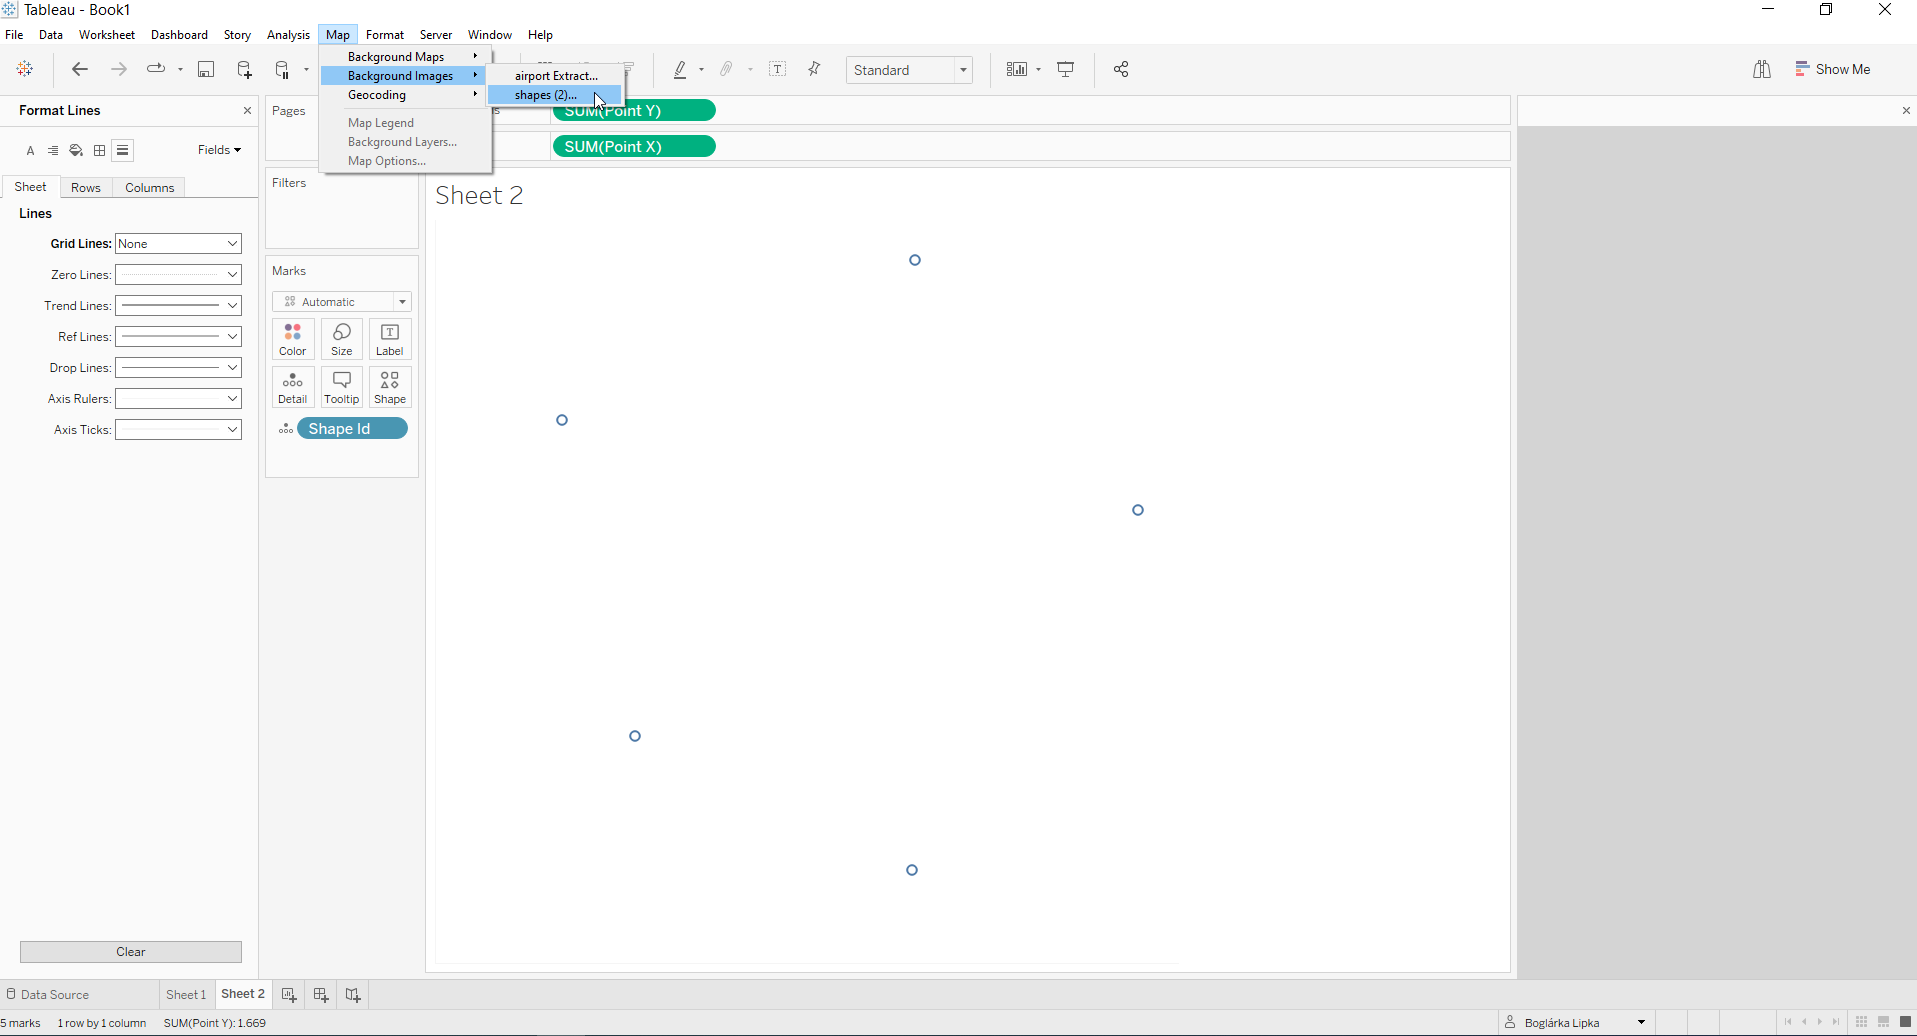The width and height of the screenshot is (1917, 1036).
Task: Open the Detail marks card
Action: [x=293, y=387]
